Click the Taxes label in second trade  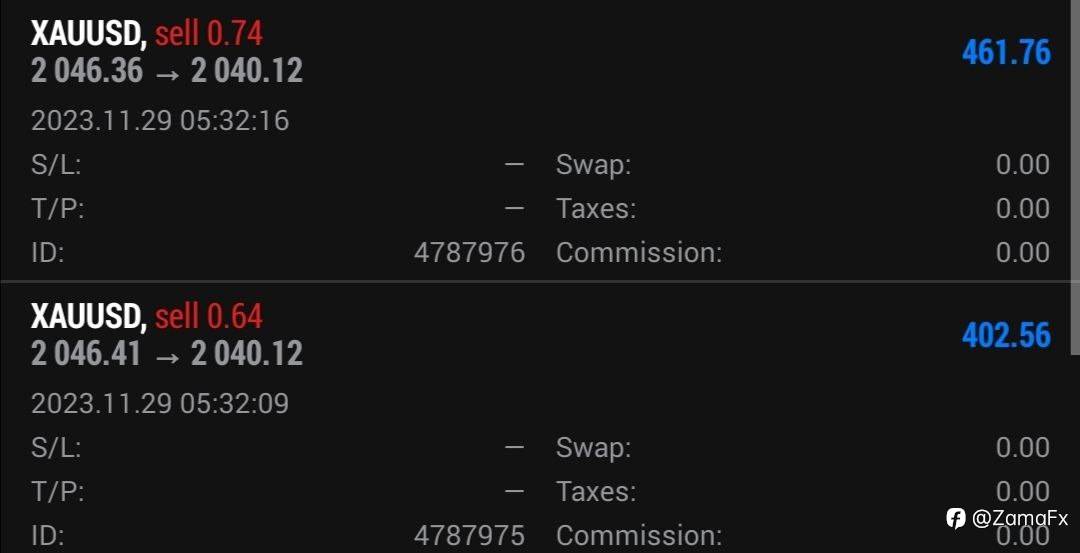[x=596, y=492]
